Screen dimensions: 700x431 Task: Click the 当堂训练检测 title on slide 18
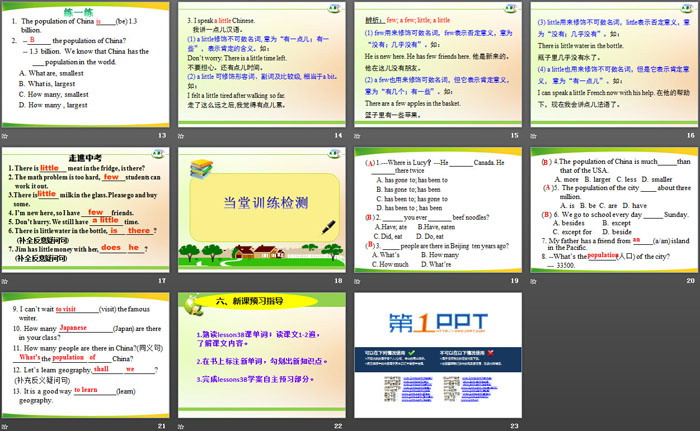point(263,203)
